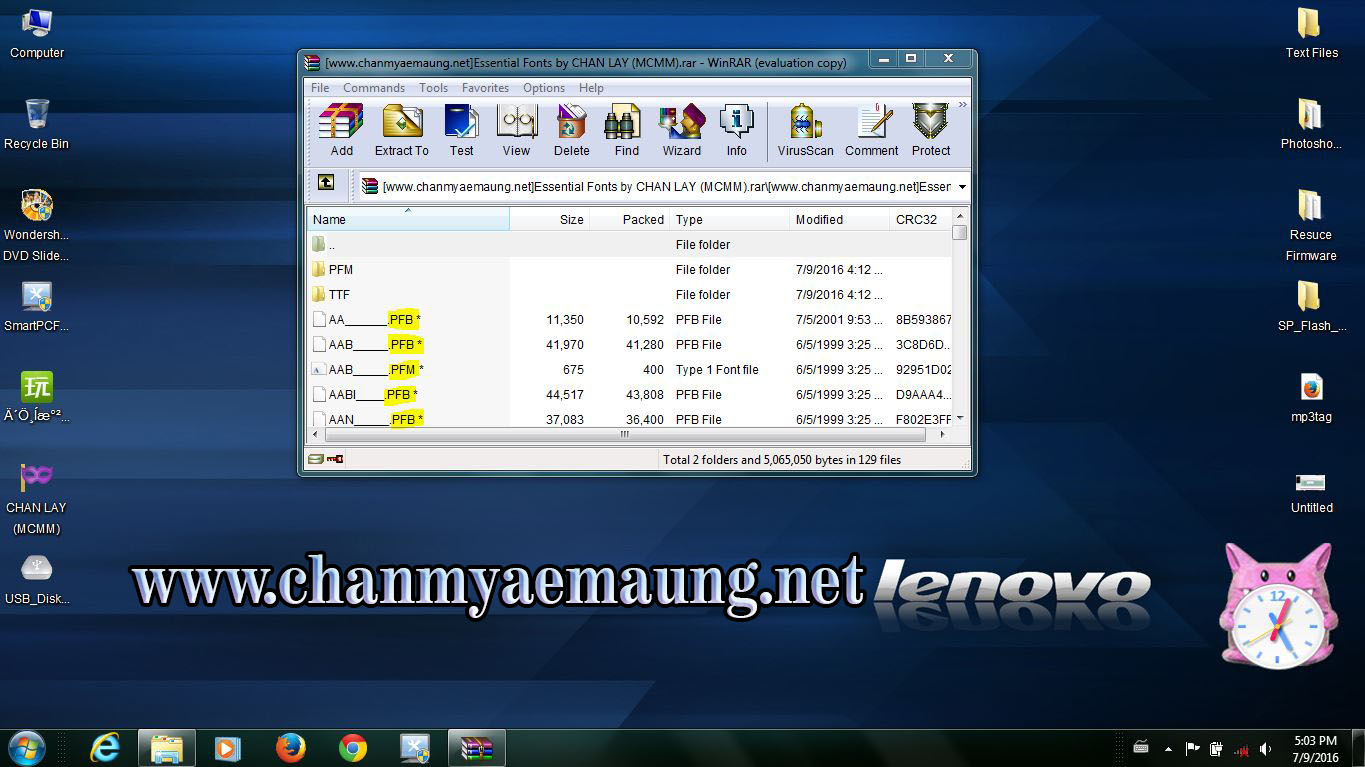
Task: Select the Resuce Firmware desktop folder
Action: (x=1311, y=226)
